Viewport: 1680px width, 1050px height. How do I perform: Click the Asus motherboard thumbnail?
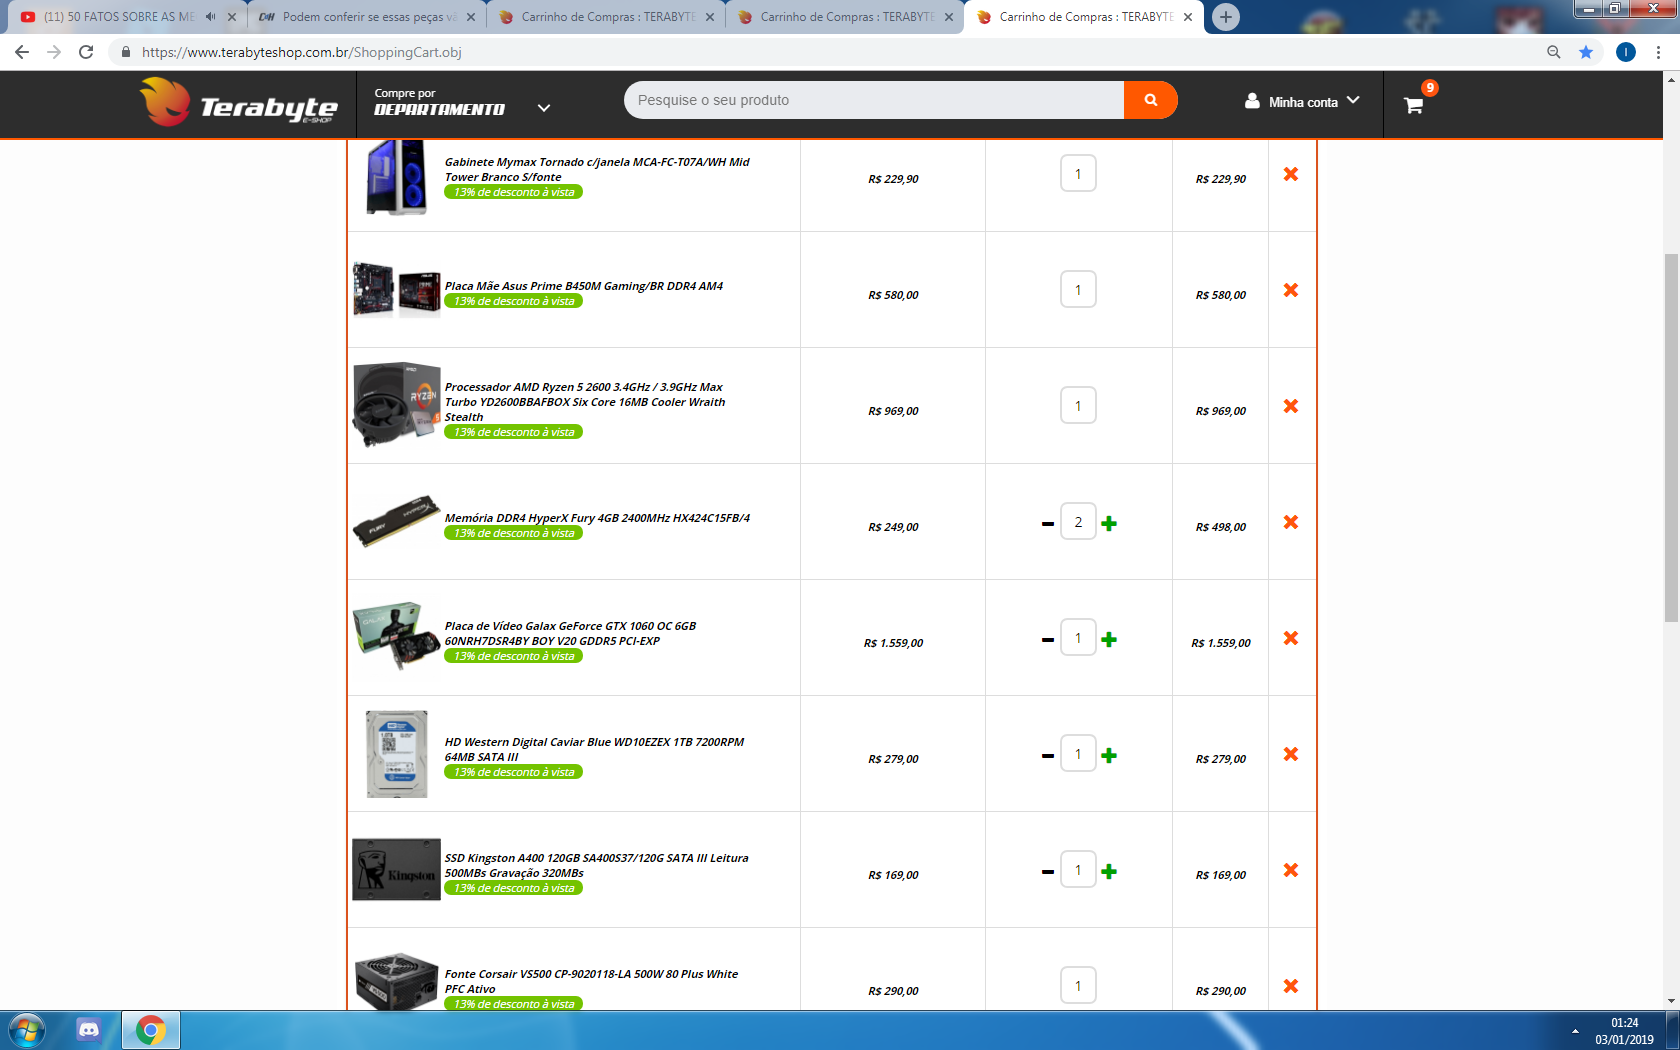pos(396,289)
